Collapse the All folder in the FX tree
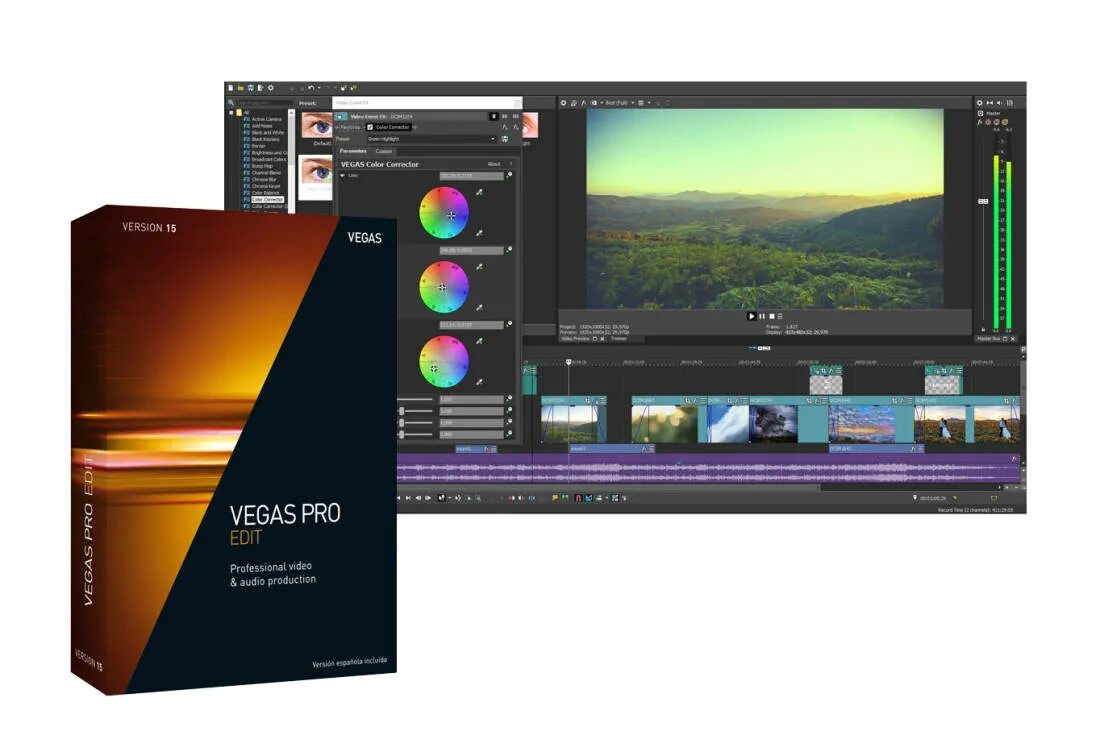The width and height of the screenshot is (1100, 756). tap(232, 112)
